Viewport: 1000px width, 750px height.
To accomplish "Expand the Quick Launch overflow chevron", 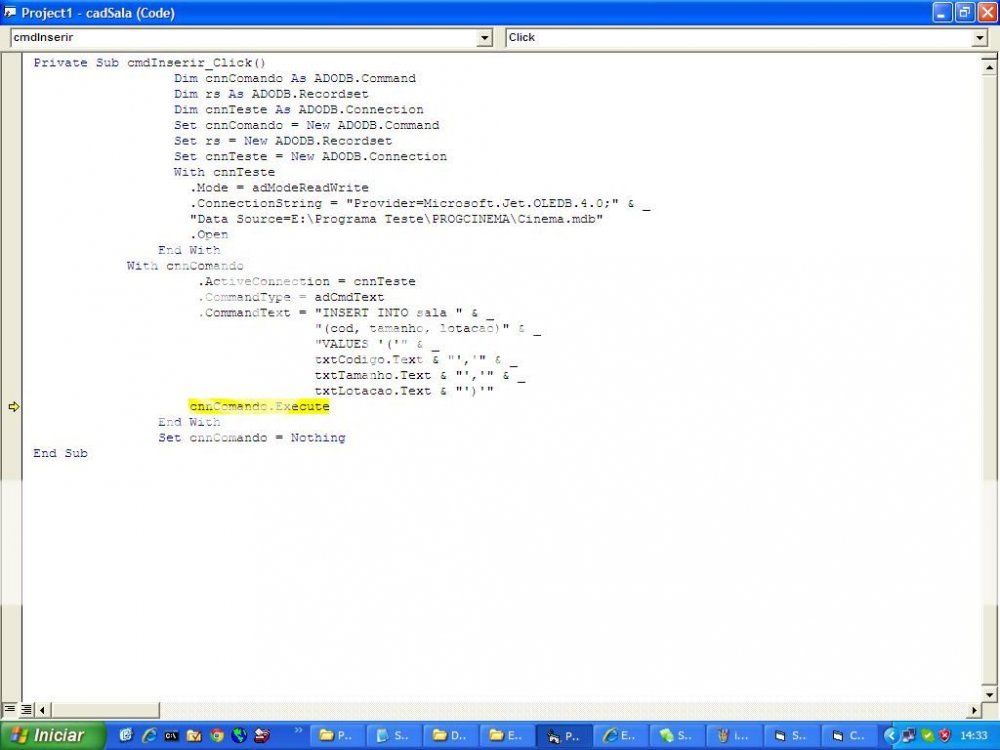I will click(298, 730).
